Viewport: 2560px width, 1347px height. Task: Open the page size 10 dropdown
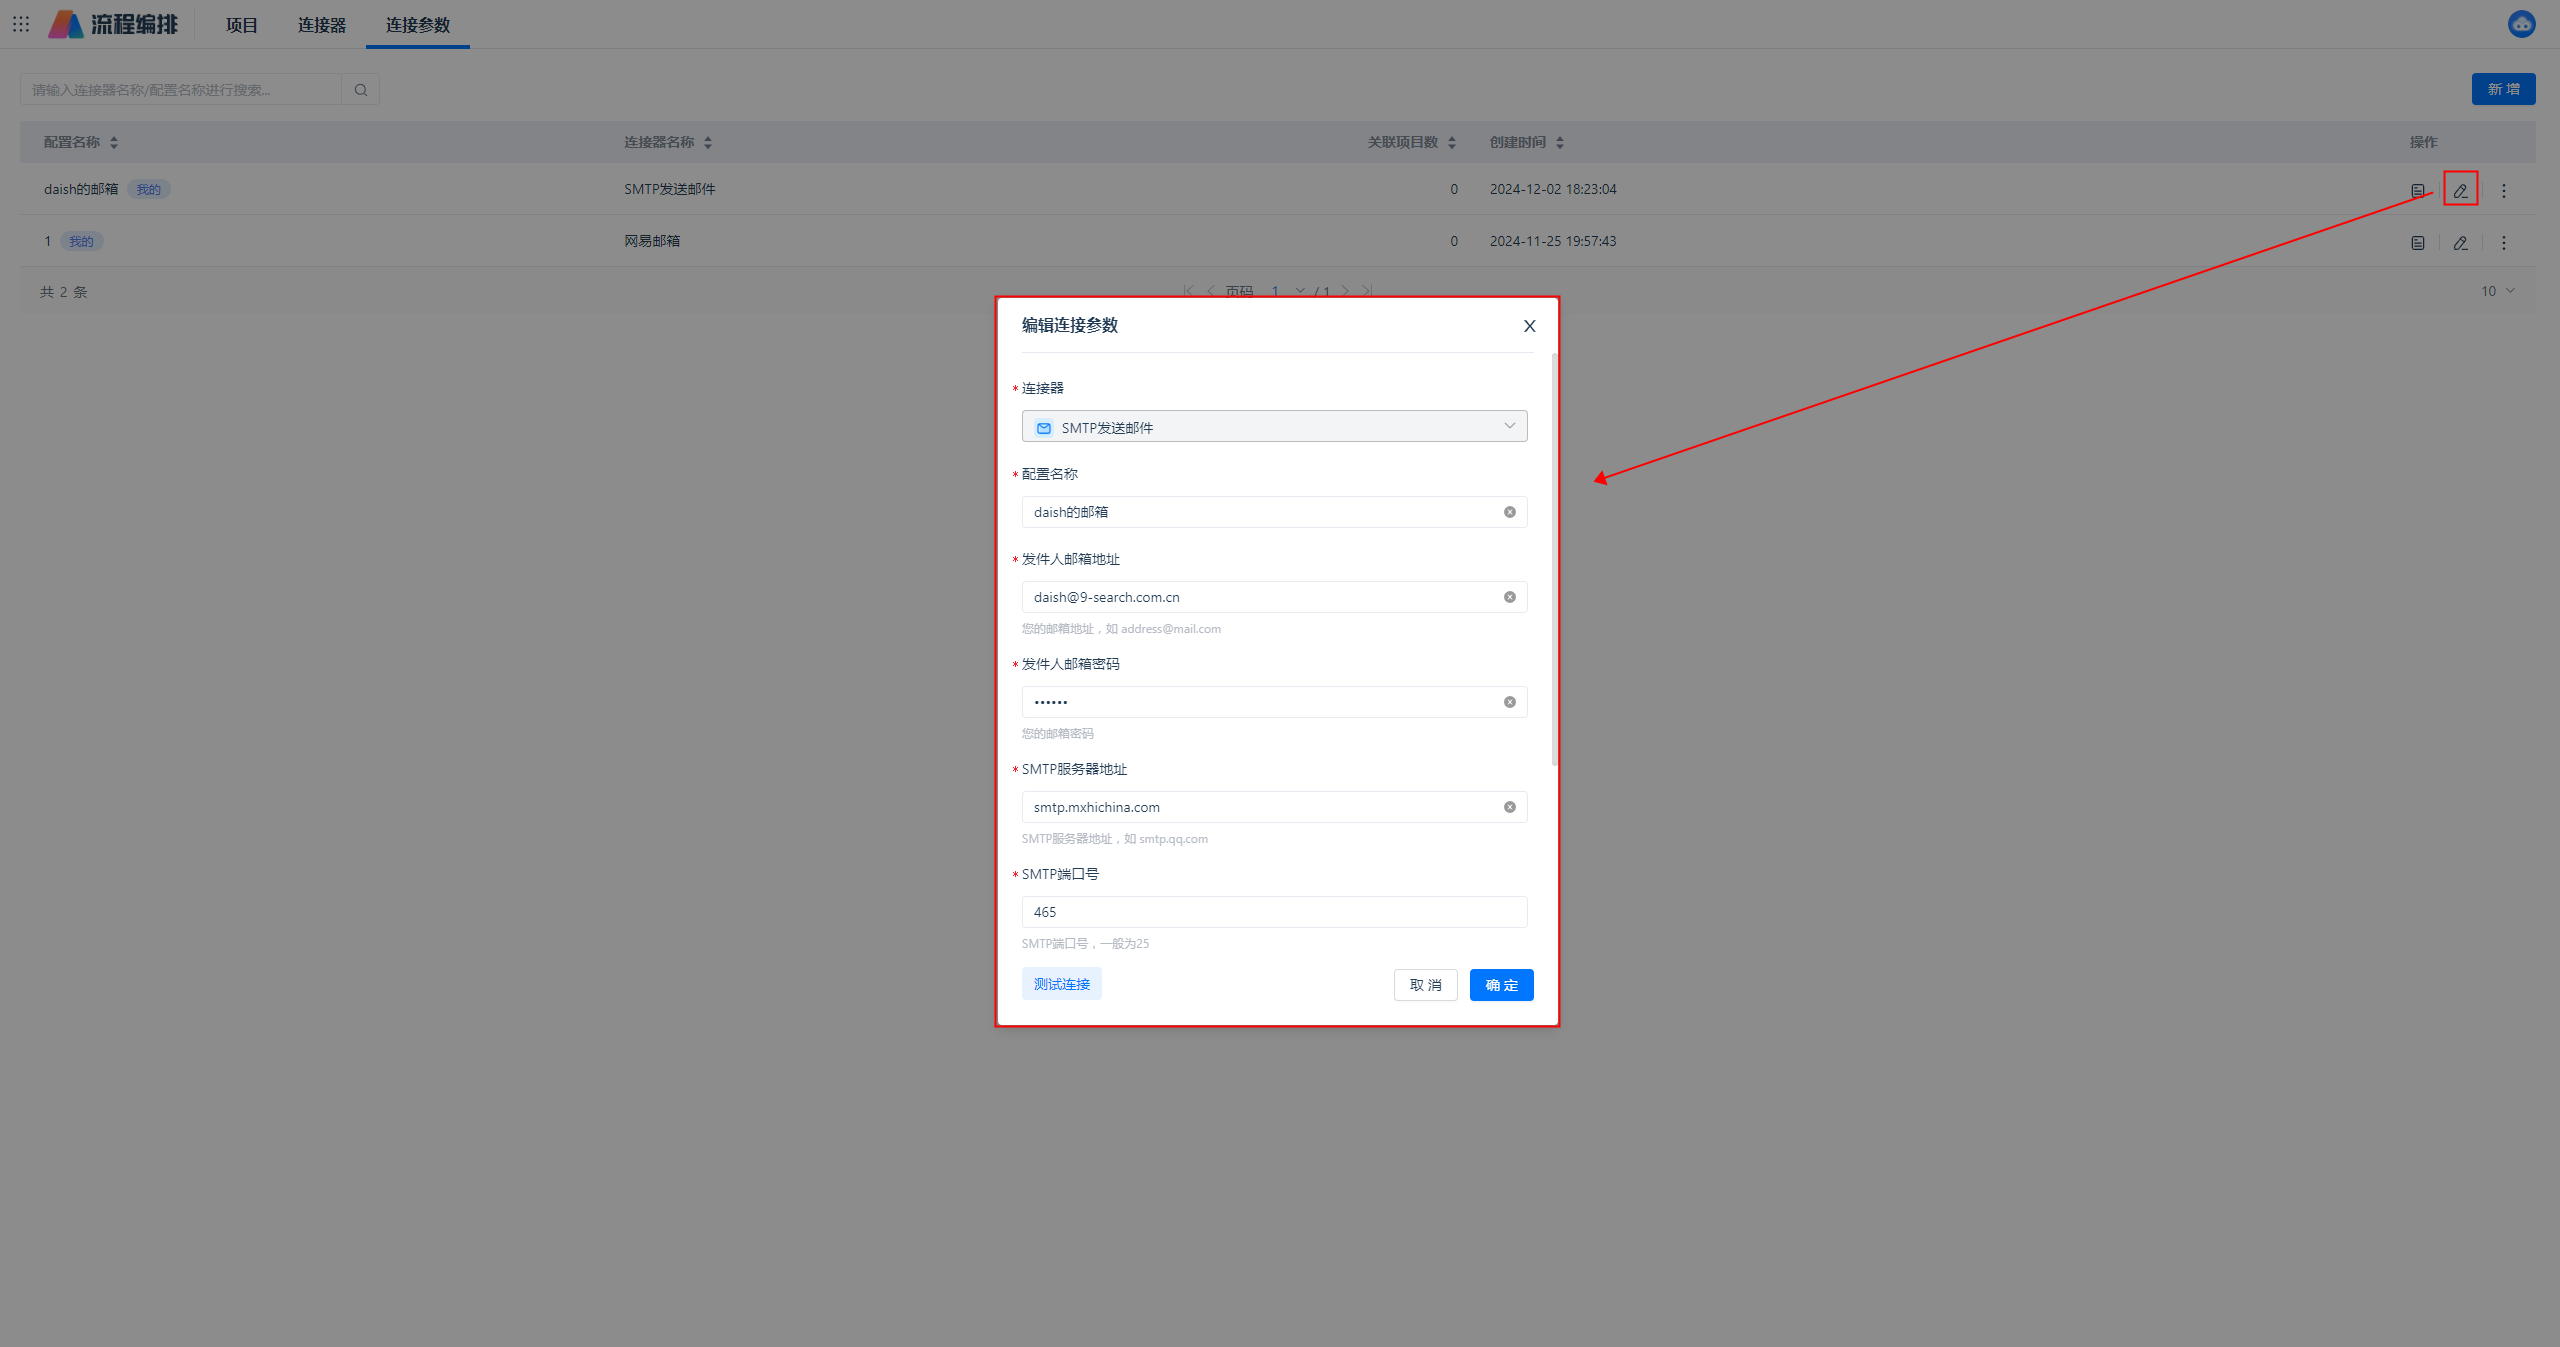tap(2497, 291)
